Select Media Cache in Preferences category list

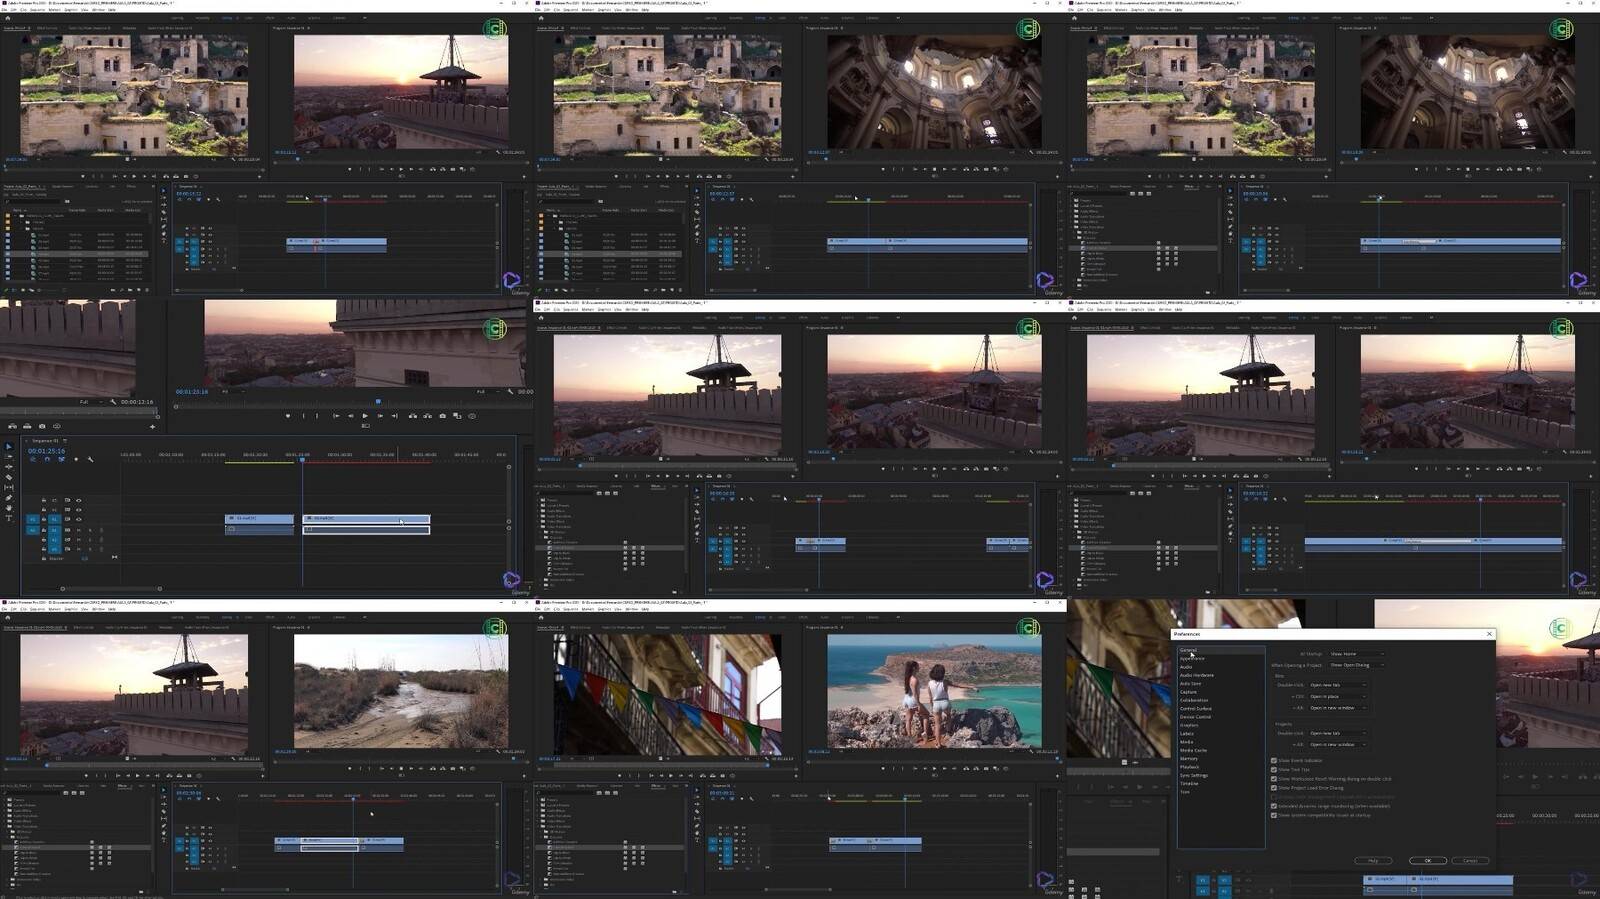(1193, 750)
